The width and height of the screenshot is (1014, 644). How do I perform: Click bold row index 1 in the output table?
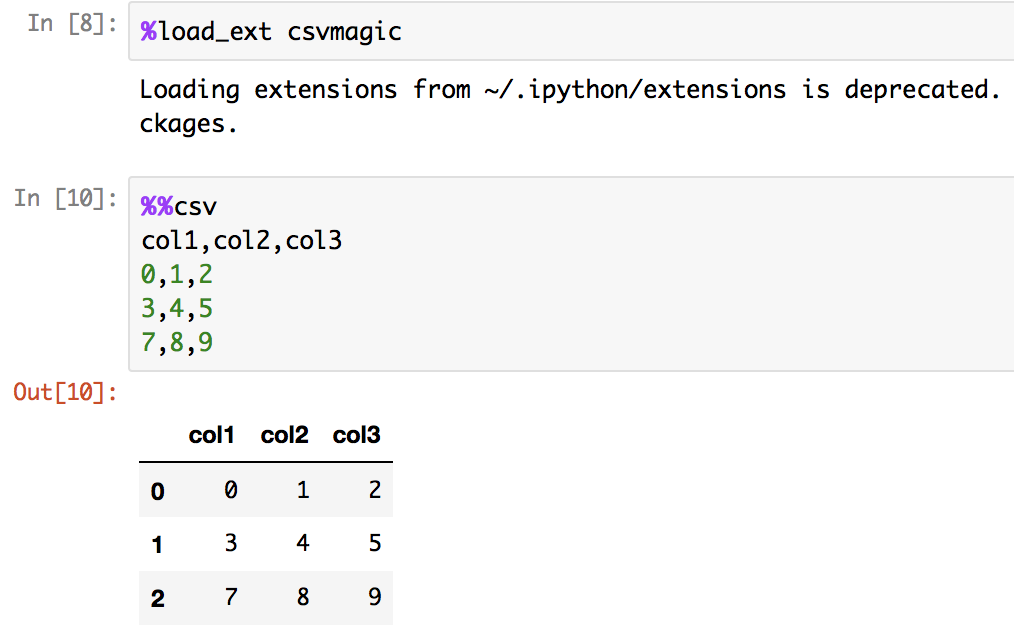point(157,545)
